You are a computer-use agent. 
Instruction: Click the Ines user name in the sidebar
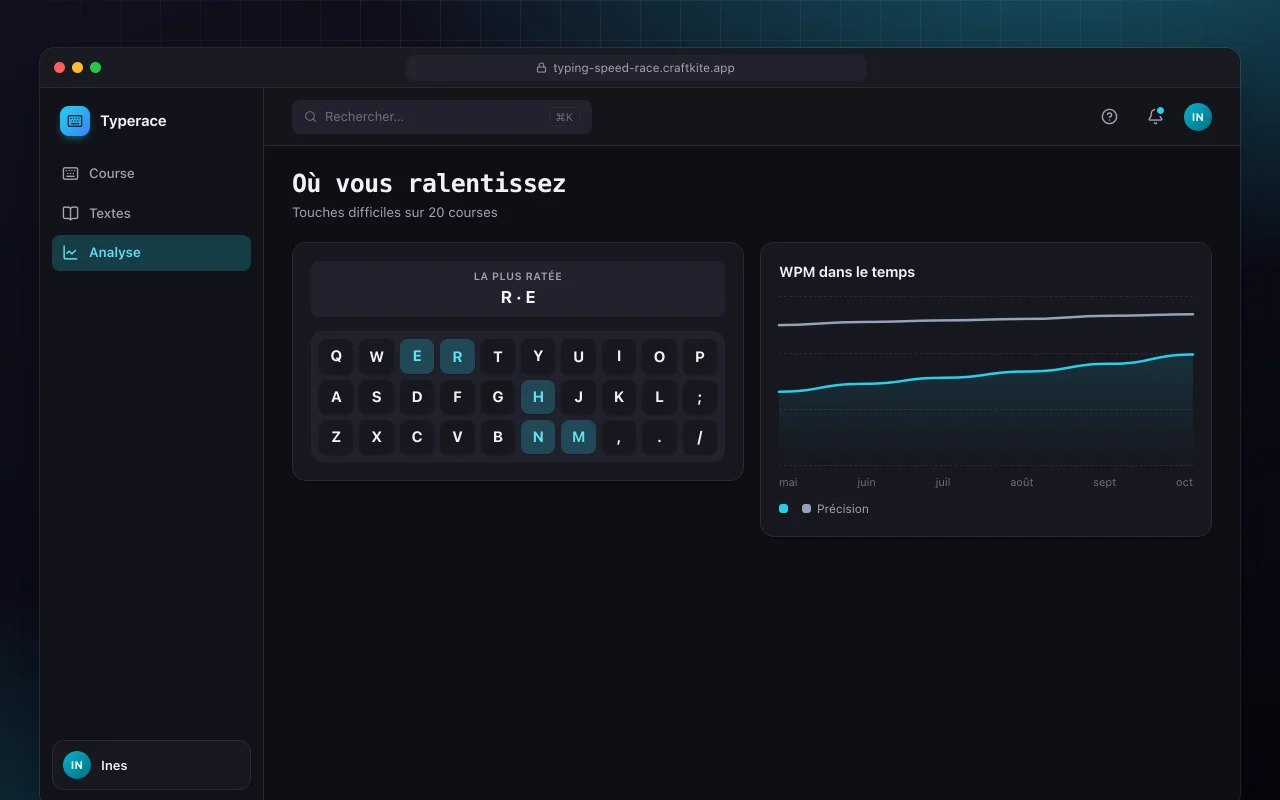click(x=114, y=765)
